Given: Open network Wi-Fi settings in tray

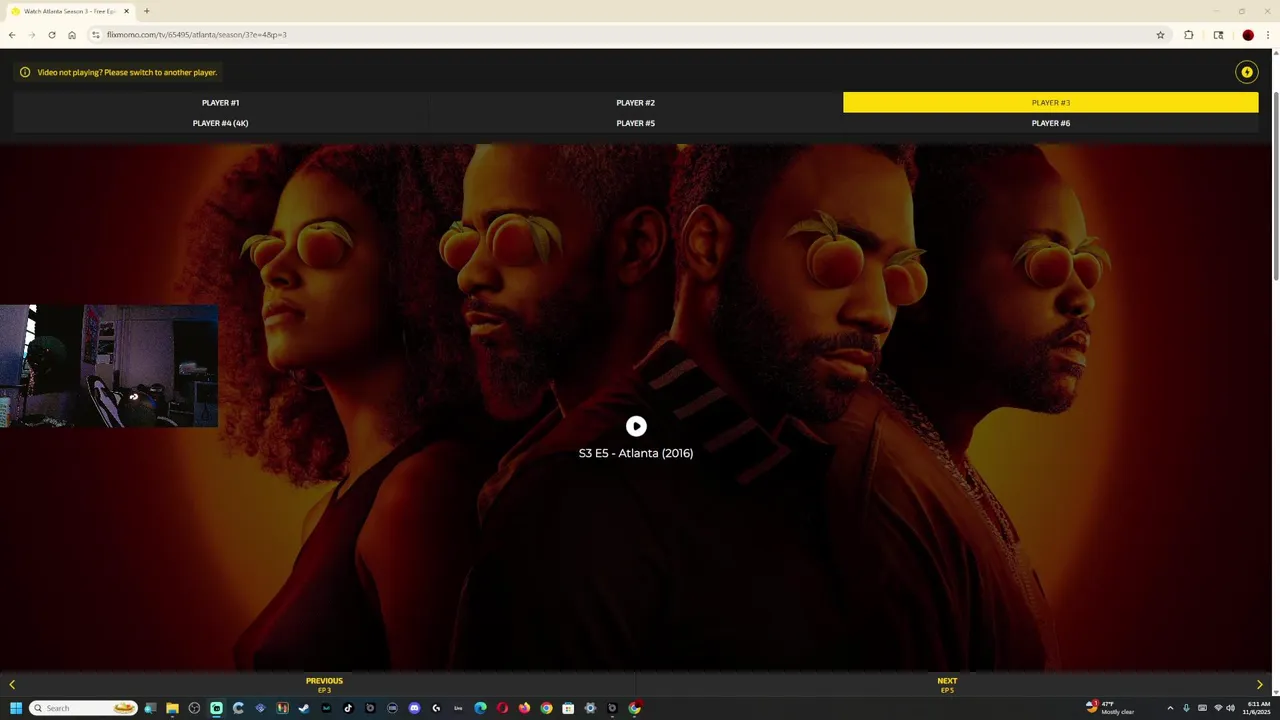Looking at the screenshot, I should tap(1218, 708).
